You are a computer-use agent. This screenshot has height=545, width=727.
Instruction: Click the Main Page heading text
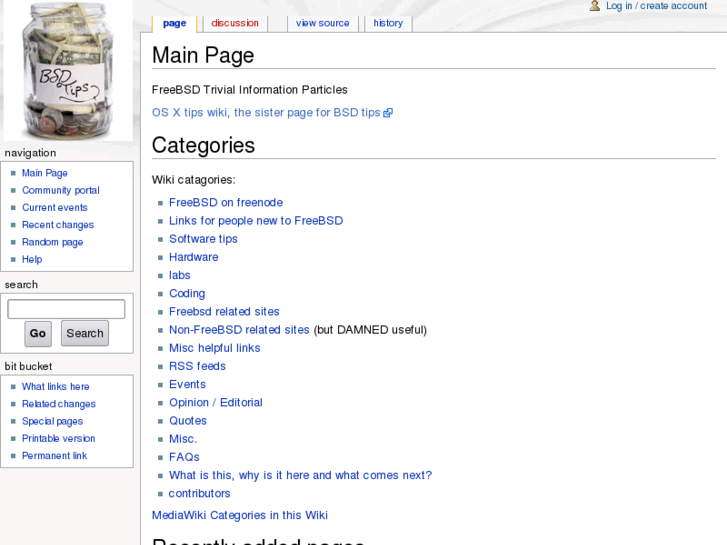point(203,55)
